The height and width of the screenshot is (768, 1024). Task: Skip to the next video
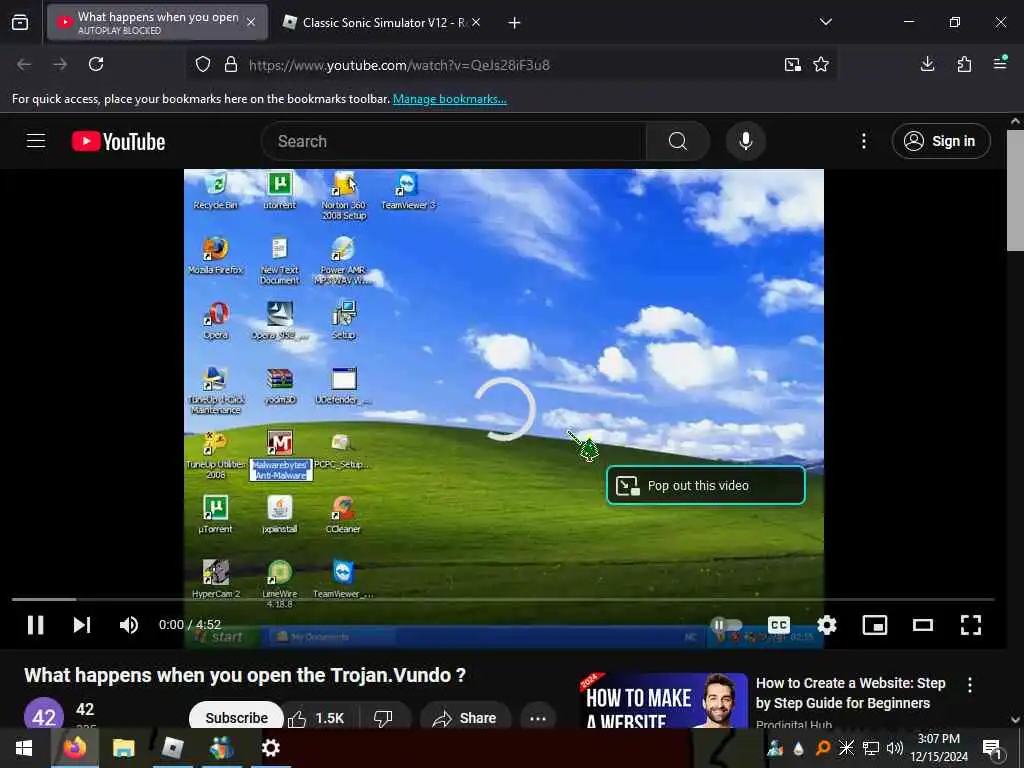[82, 625]
